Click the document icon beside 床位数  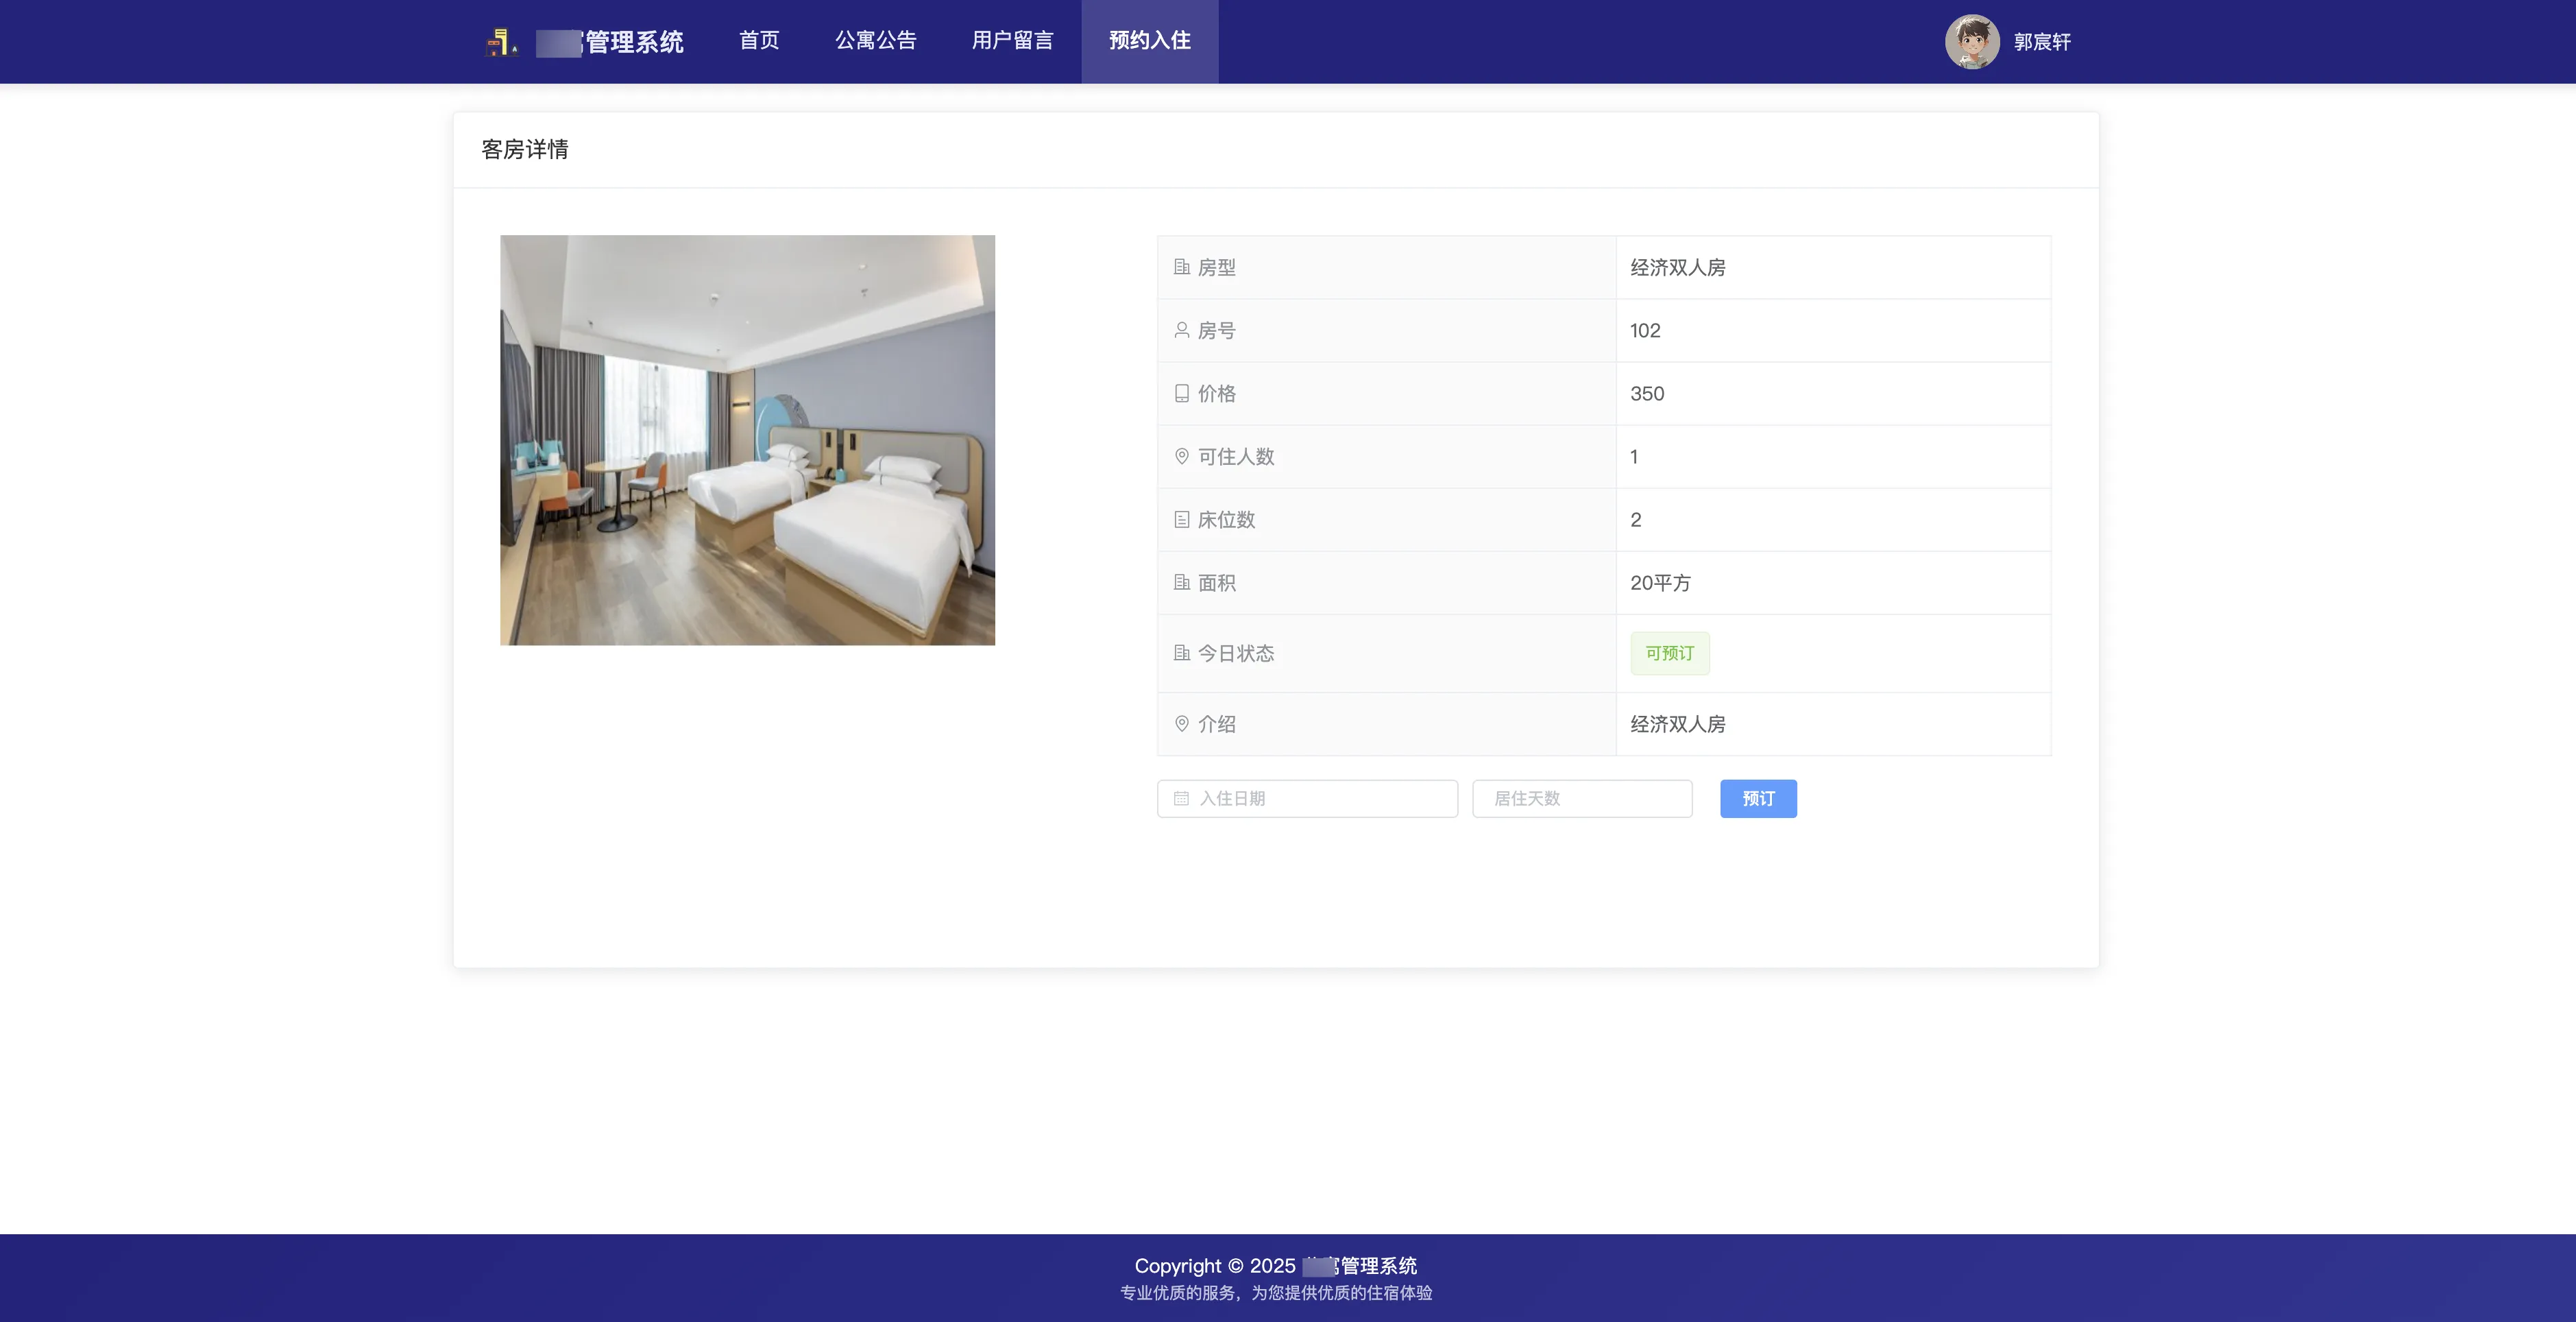pos(1181,519)
